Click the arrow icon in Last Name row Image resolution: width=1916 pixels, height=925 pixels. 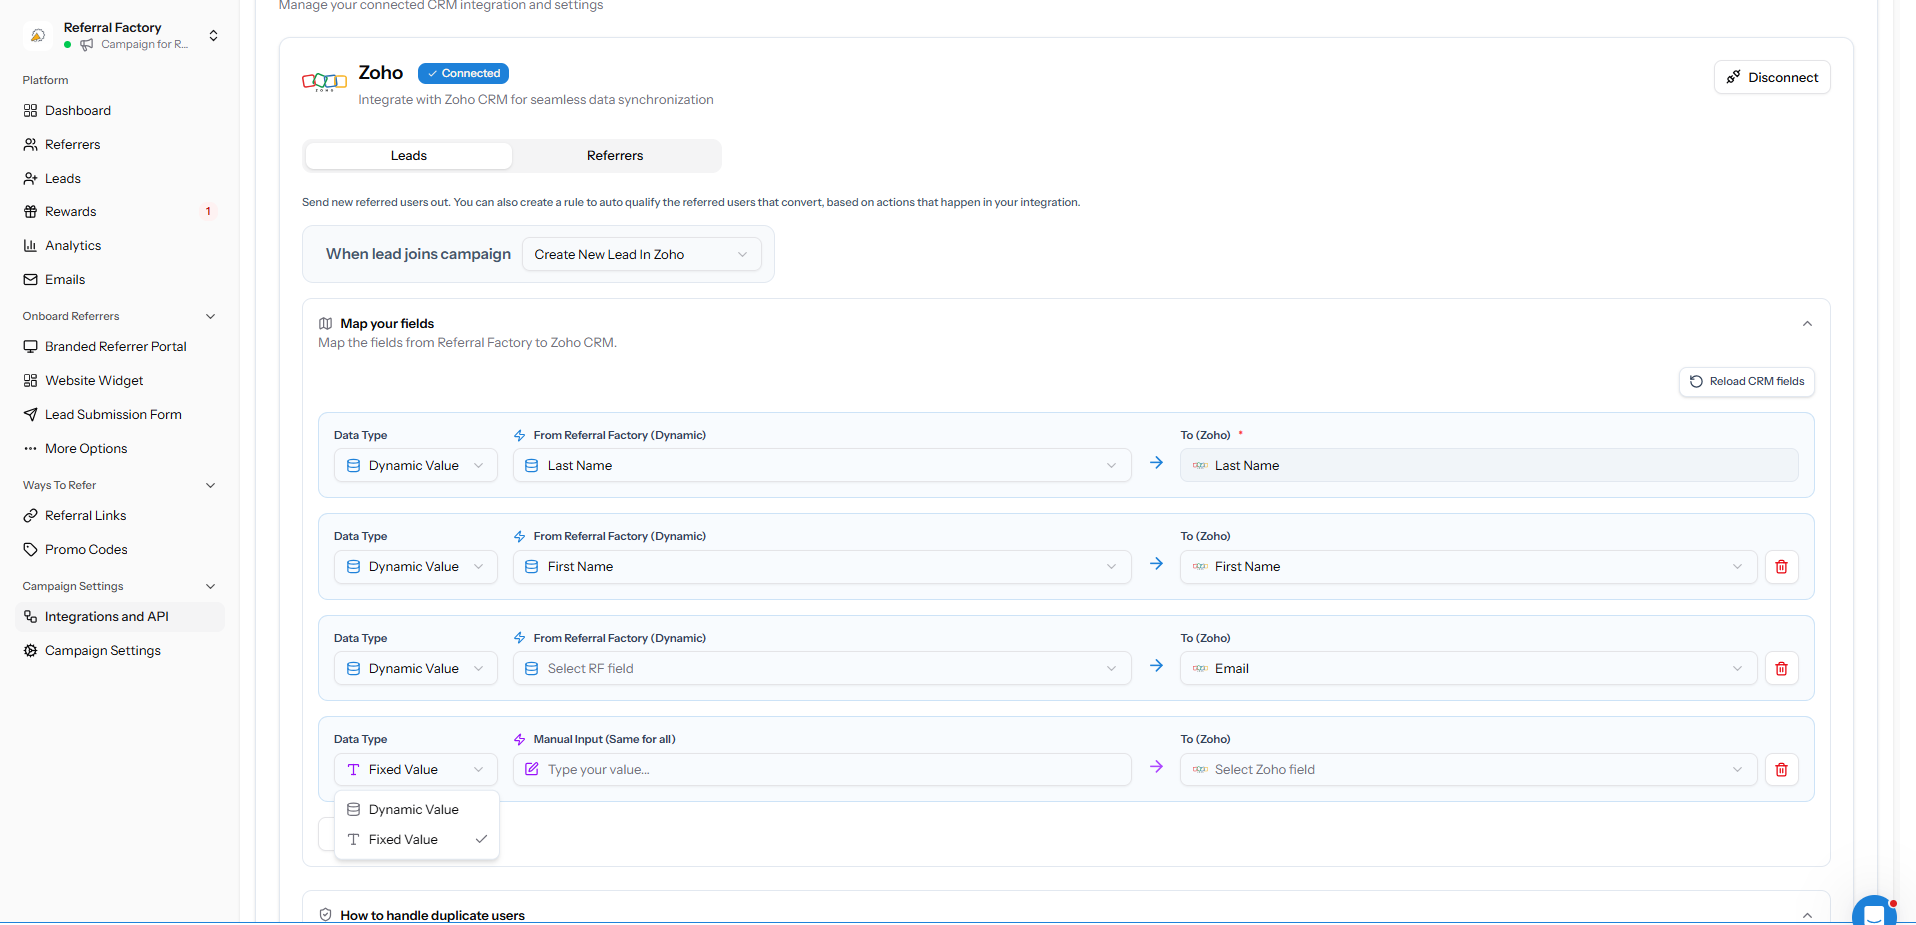click(1156, 463)
